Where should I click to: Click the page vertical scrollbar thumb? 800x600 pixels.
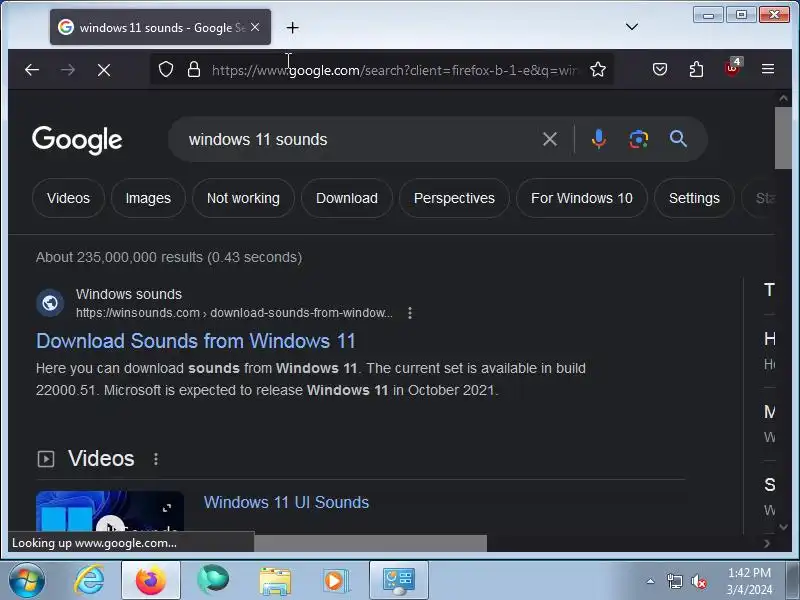pos(783,138)
